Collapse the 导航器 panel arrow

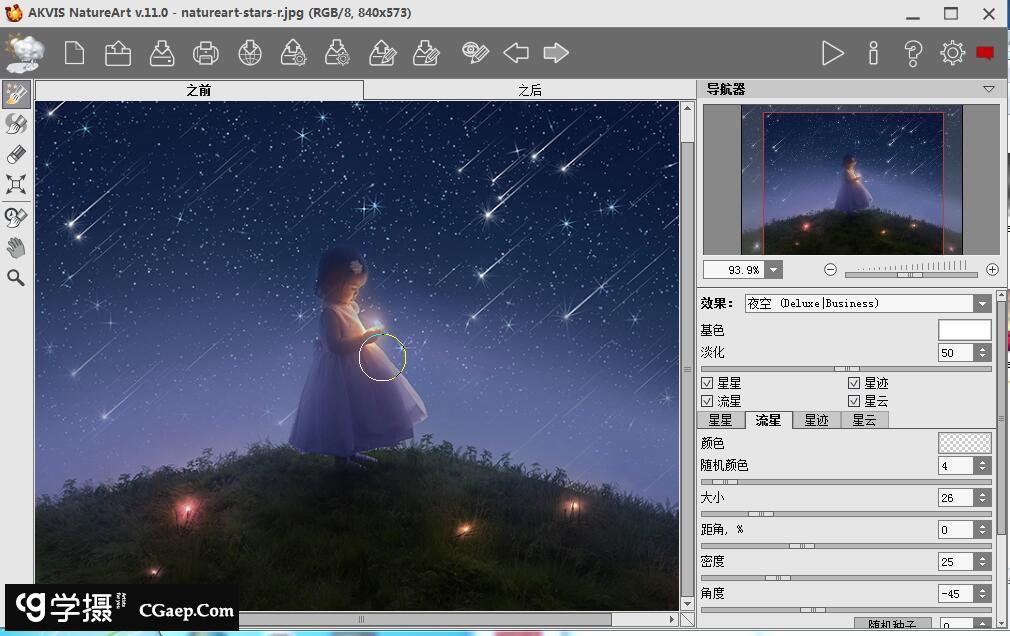point(989,89)
